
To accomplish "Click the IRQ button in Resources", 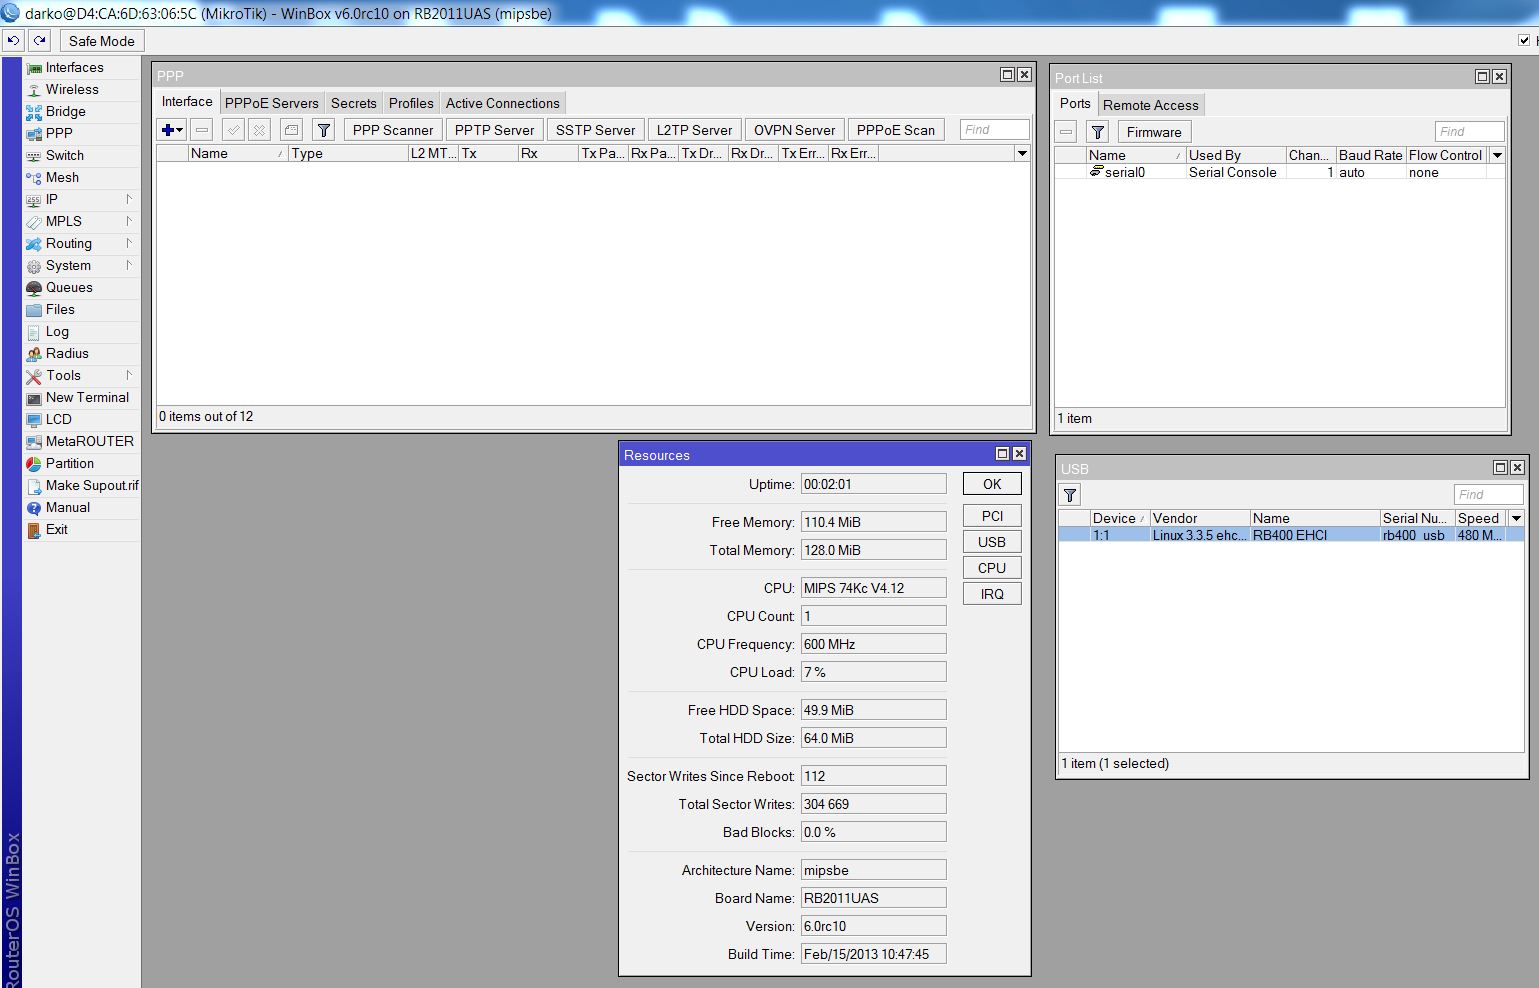I will click(992, 594).
